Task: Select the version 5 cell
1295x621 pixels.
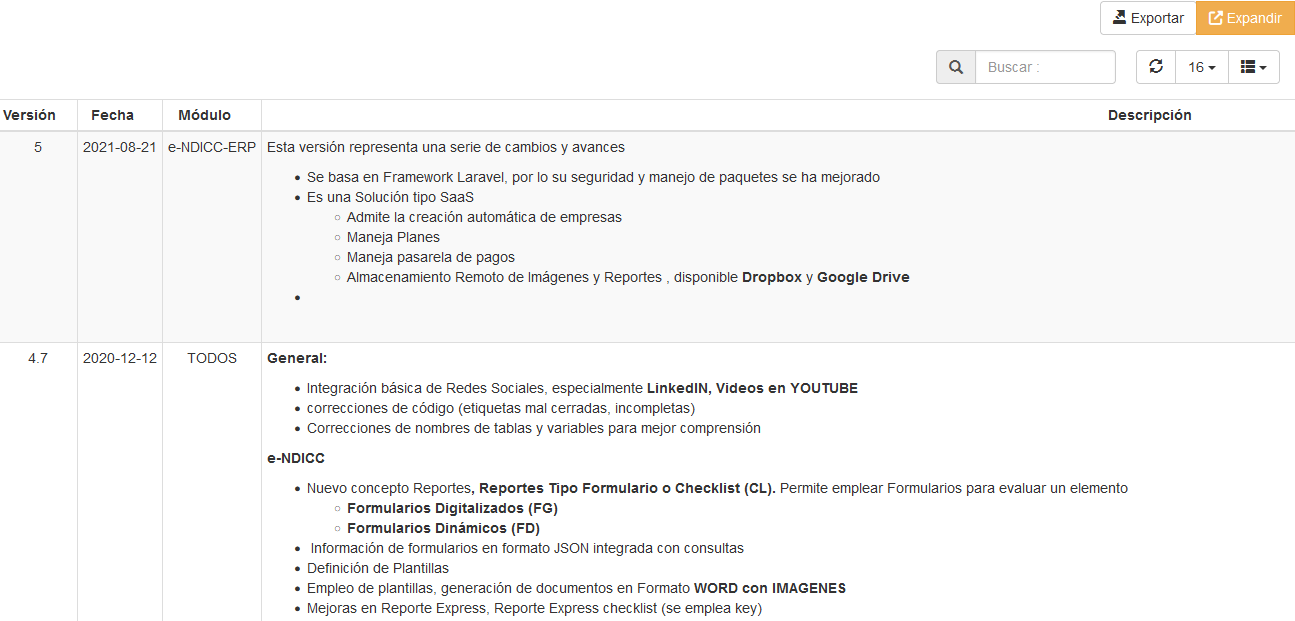Action: tap(38, 147)
